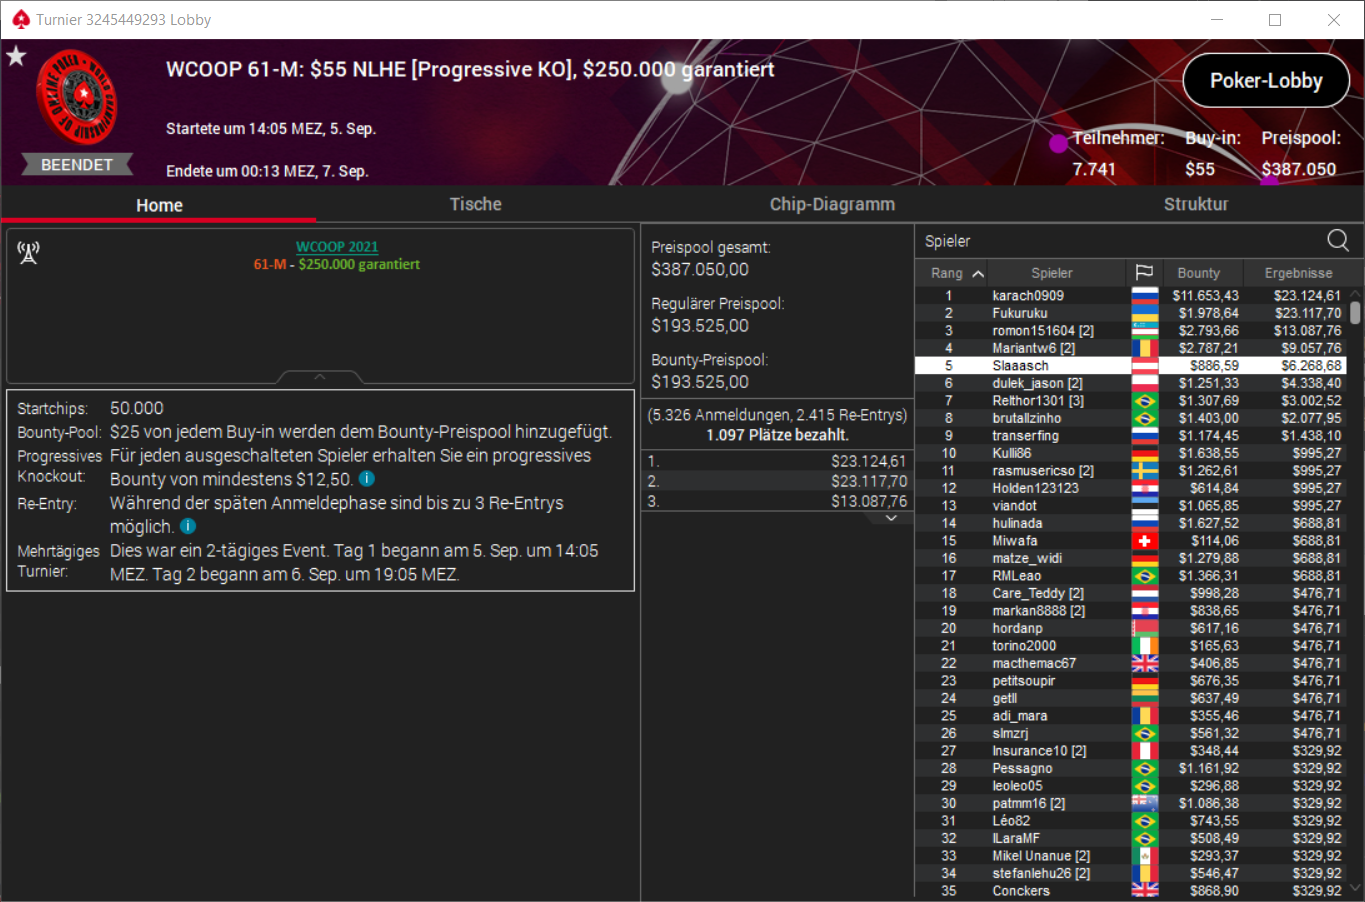
Task: Click the flag icon for Care_Teddy [2]
Action: (1145, 593)
